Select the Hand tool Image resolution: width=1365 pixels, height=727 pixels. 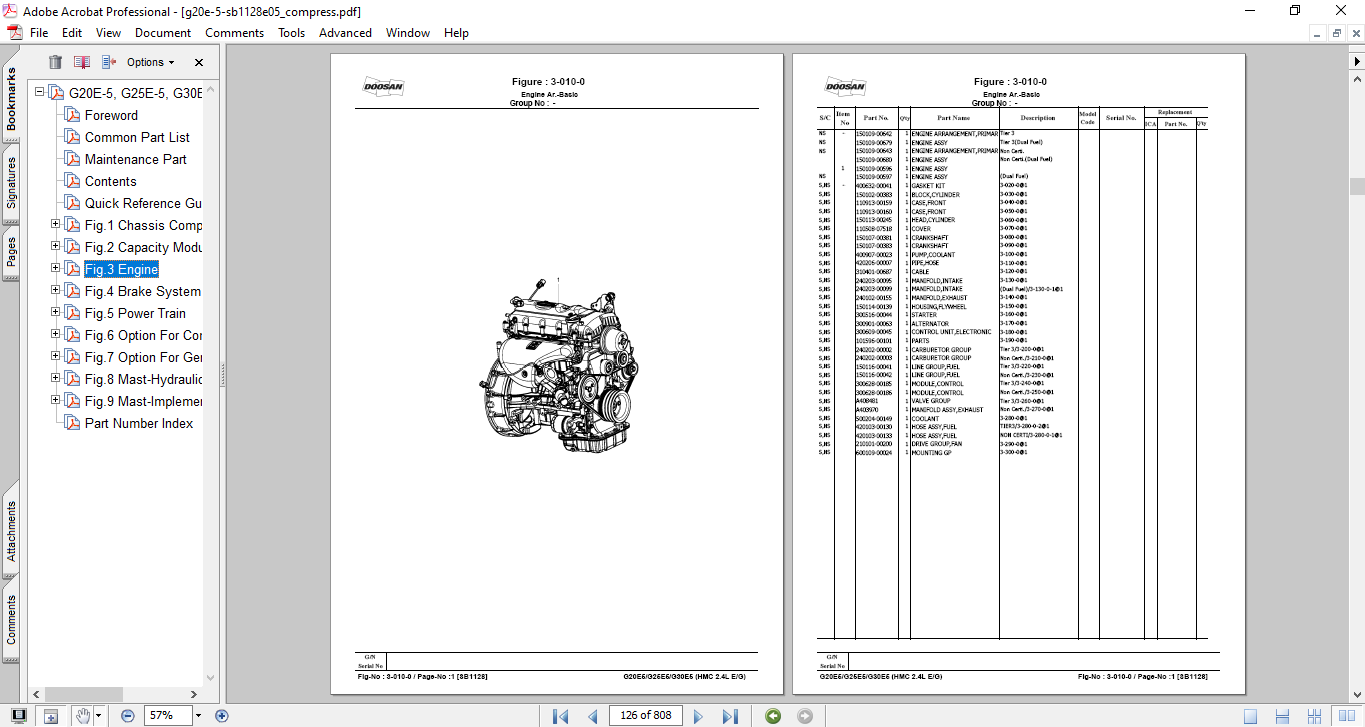(82, 716)
